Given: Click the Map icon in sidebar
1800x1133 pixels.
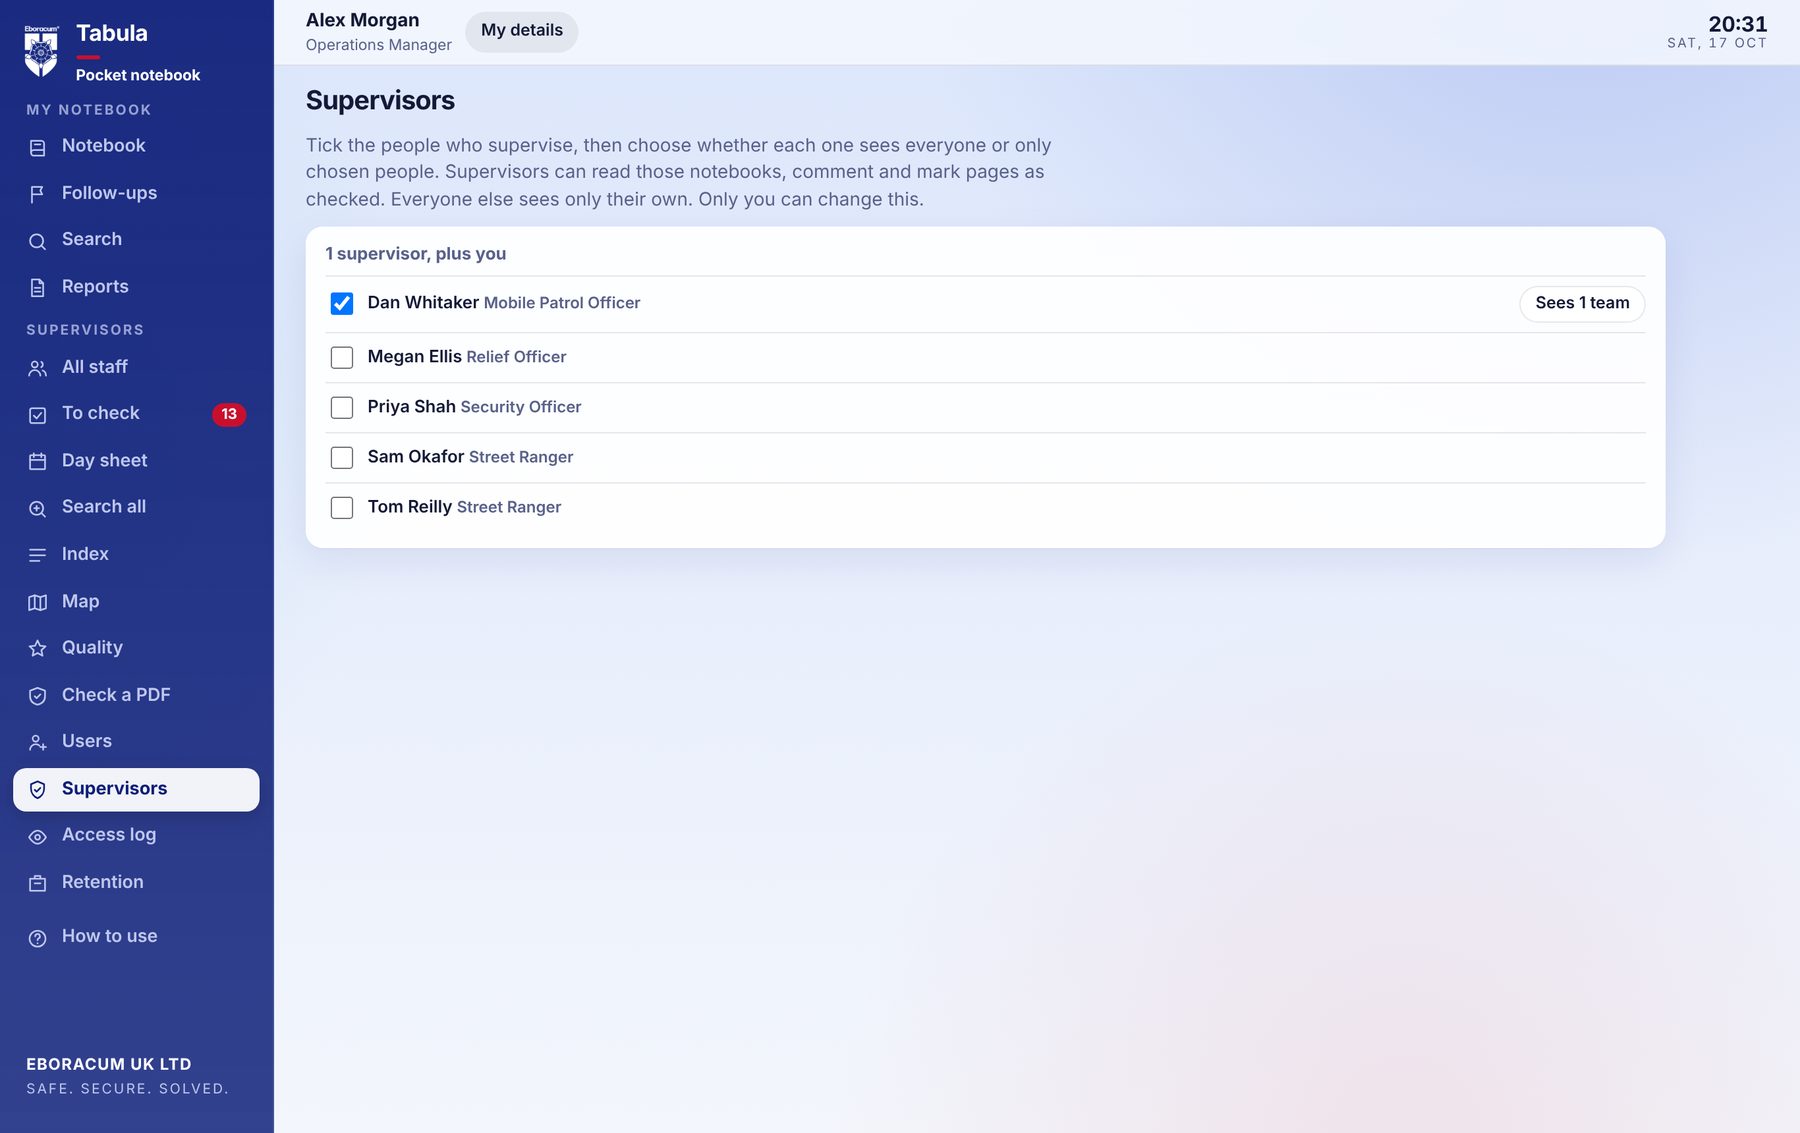Looking at the screenshot, I should (x=38, y=602).
